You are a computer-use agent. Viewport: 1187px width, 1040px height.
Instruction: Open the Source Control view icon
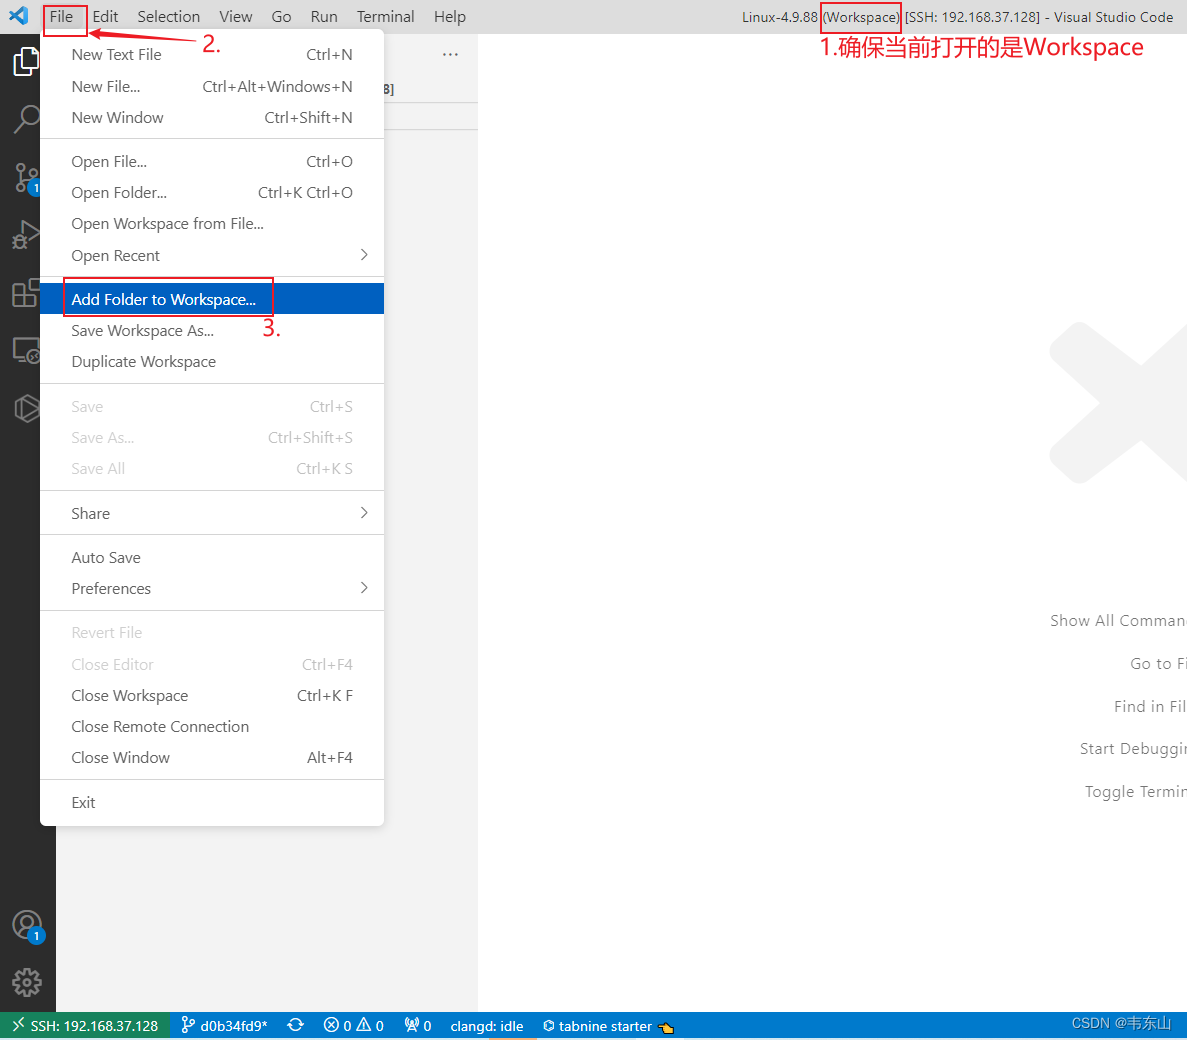pyautogui.click(x=26, y=179)
